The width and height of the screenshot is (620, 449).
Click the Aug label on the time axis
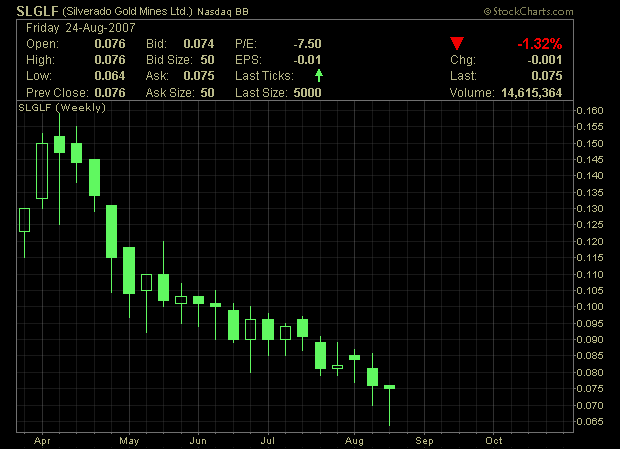(354, 441)
